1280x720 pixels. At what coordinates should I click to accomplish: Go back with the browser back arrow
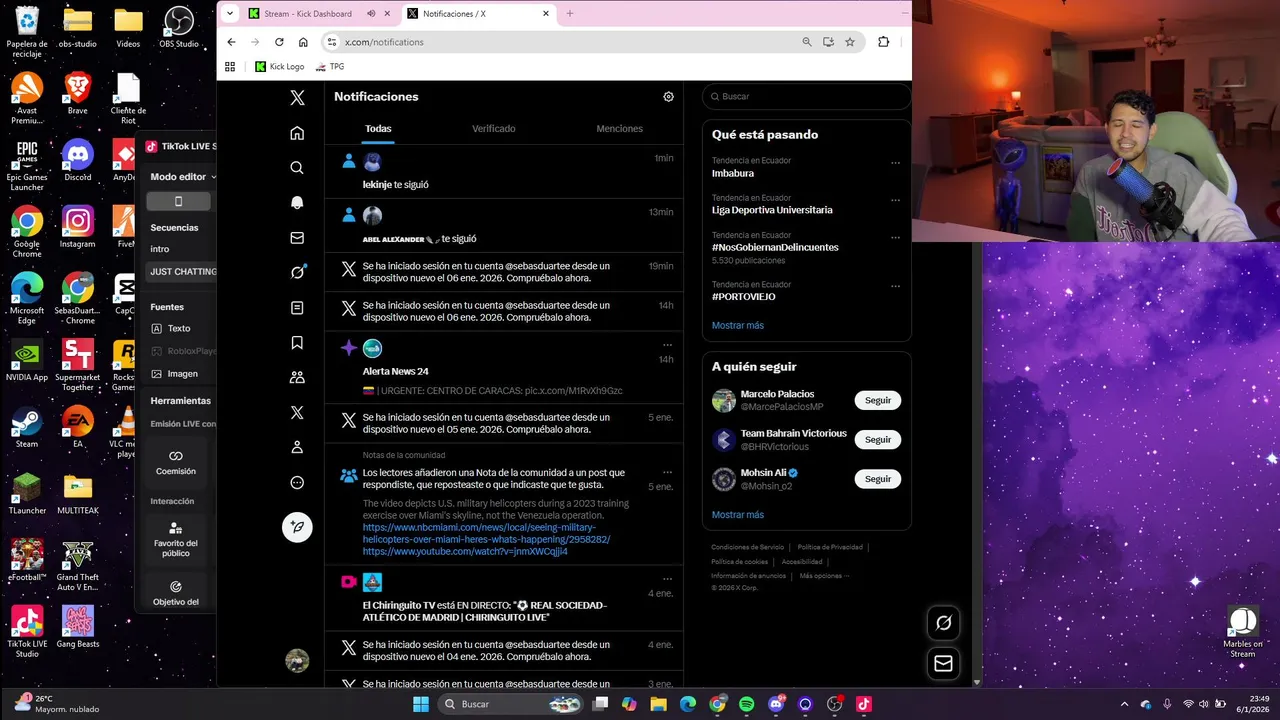231,42
